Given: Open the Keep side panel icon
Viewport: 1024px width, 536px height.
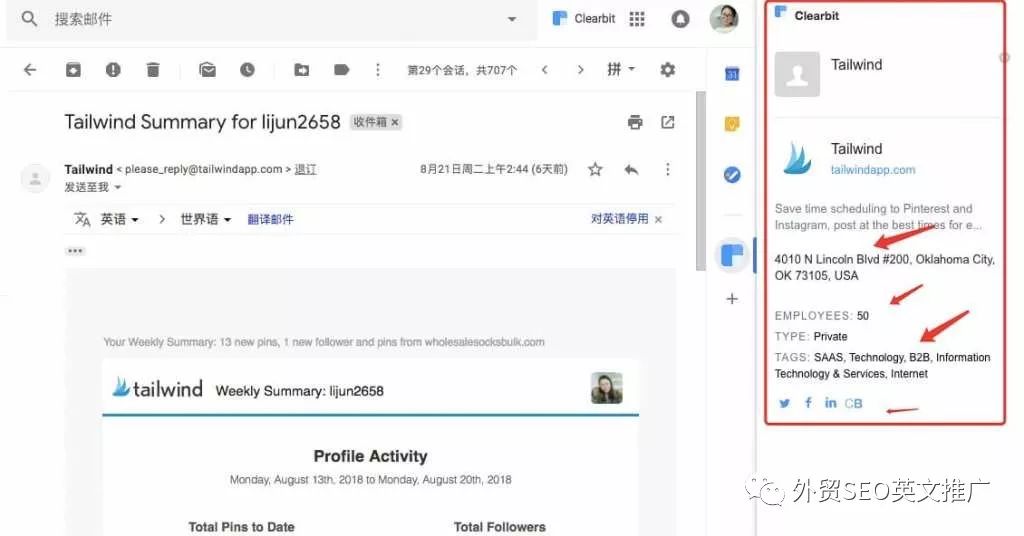Looking at the screenshot, I should tap(732, 124).
